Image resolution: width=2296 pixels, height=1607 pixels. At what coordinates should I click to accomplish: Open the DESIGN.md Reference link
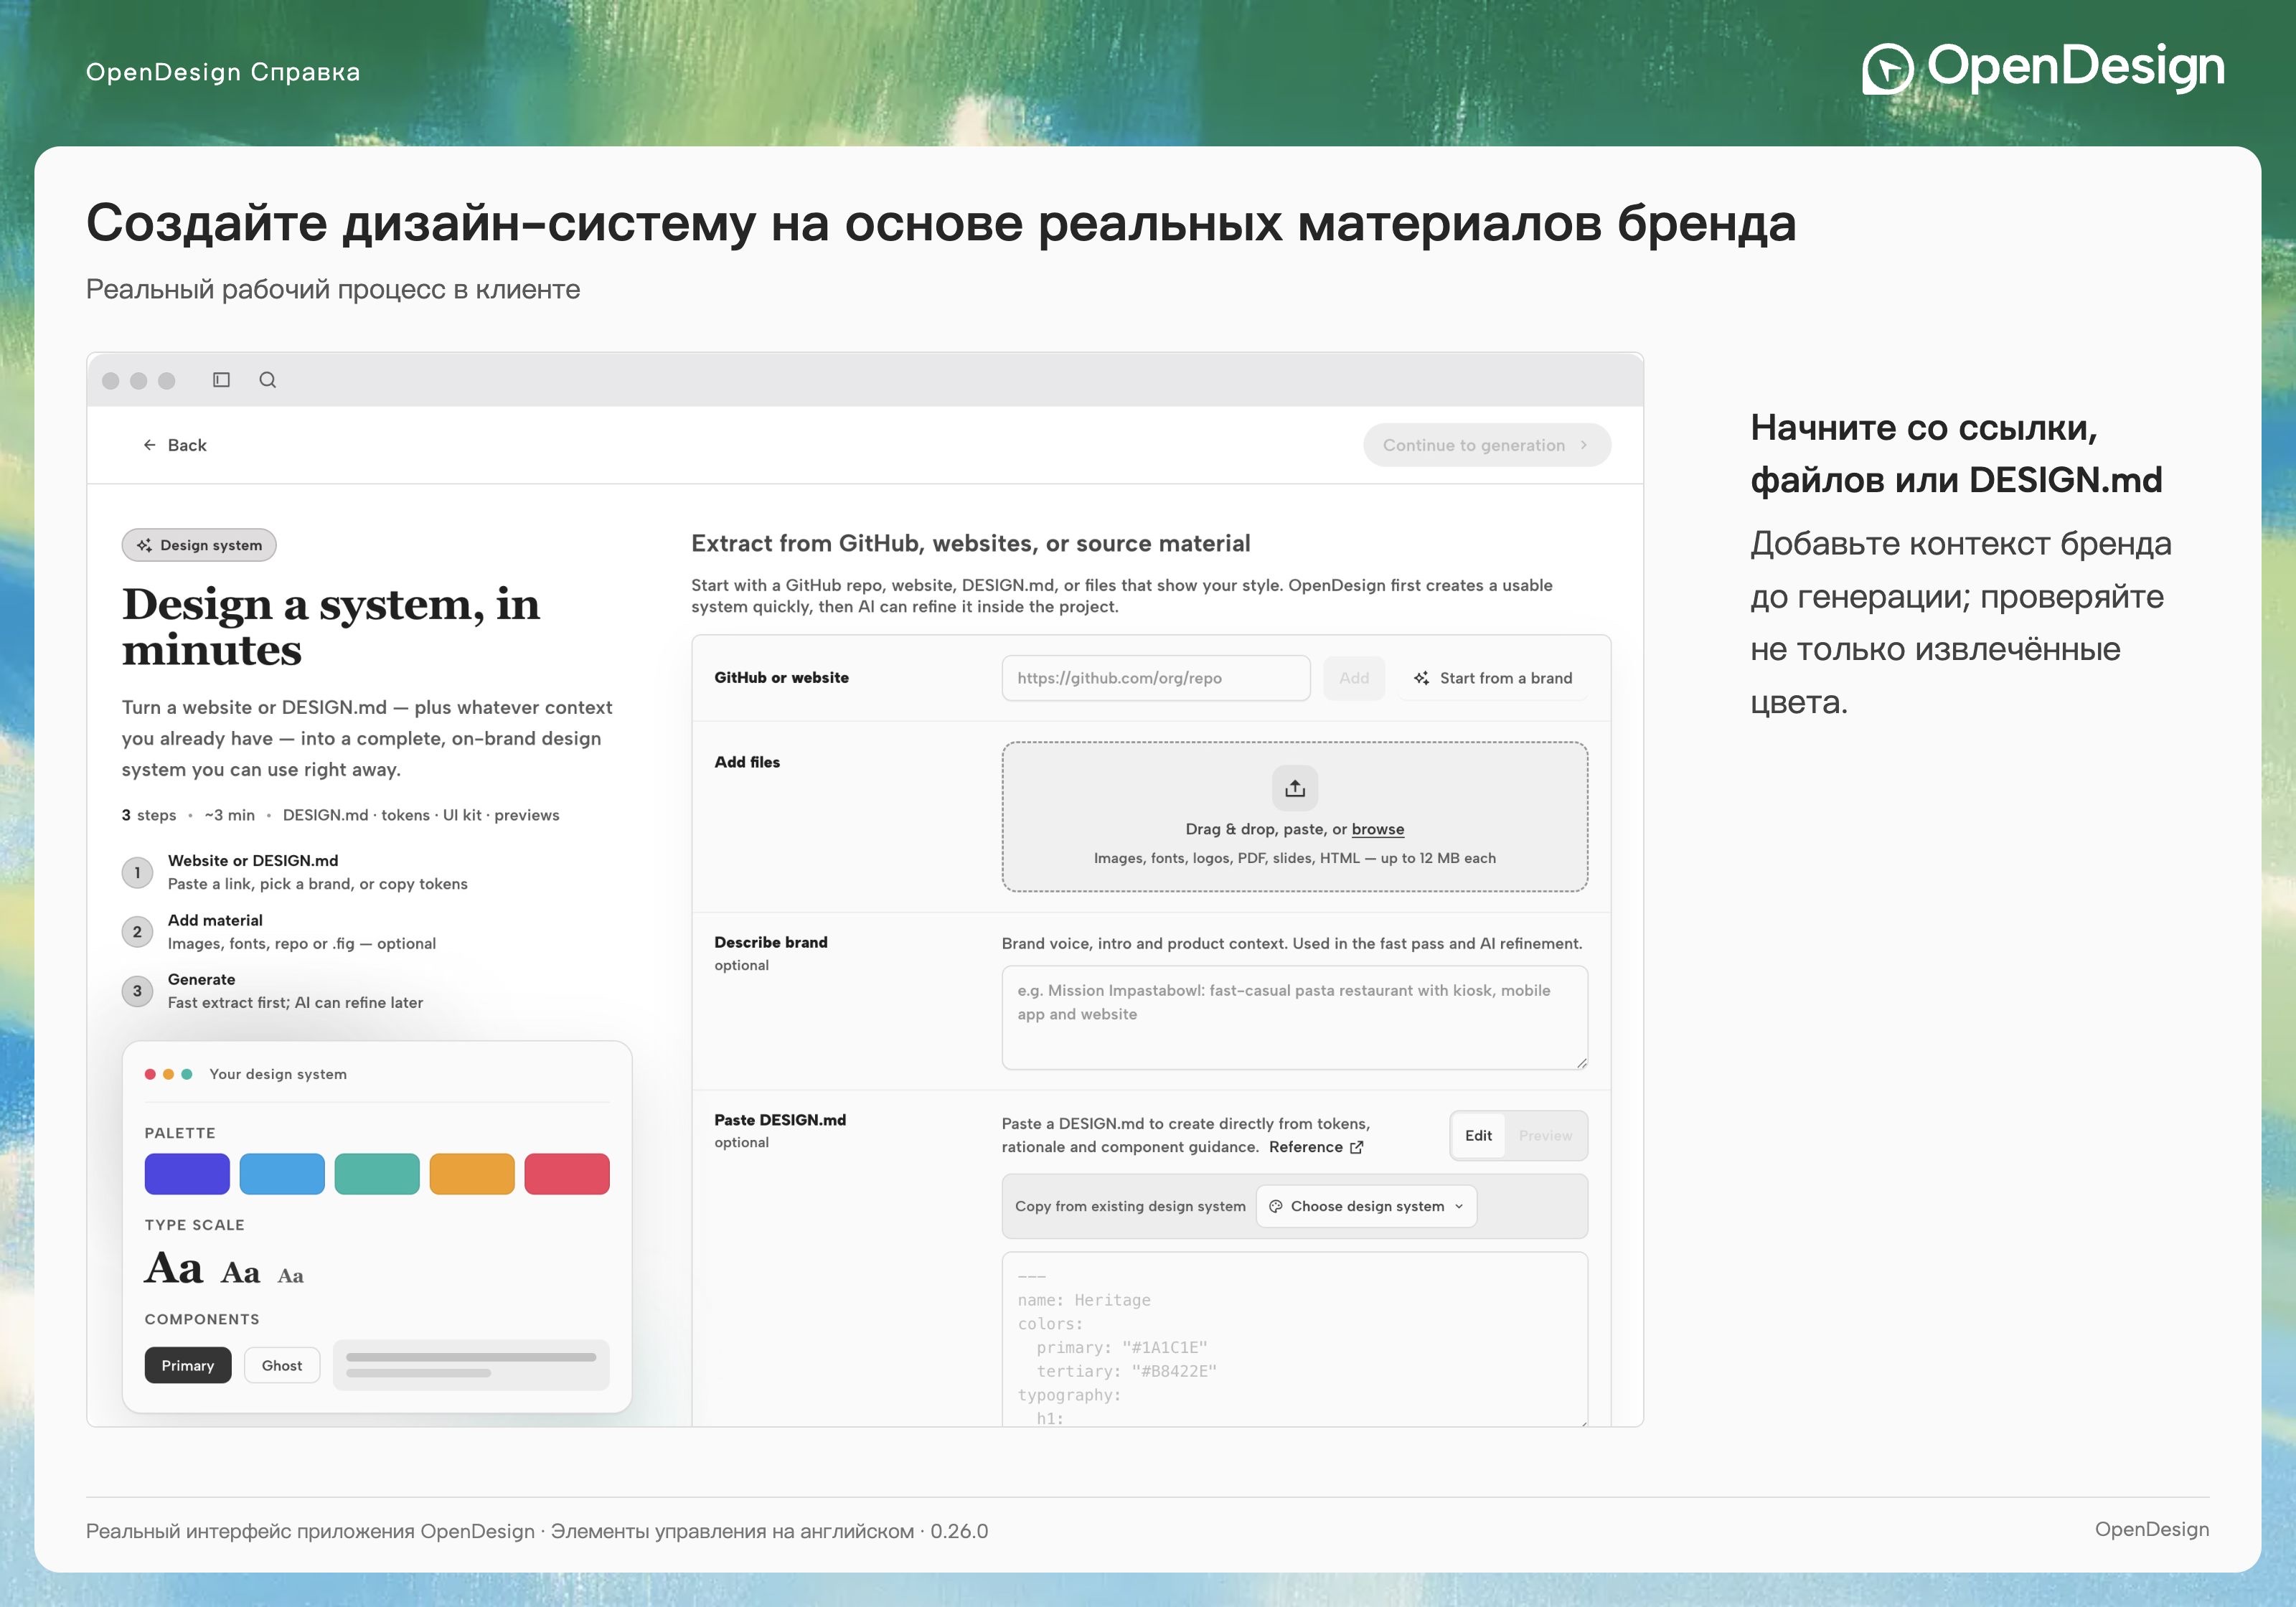(x=1315, y=1147)
